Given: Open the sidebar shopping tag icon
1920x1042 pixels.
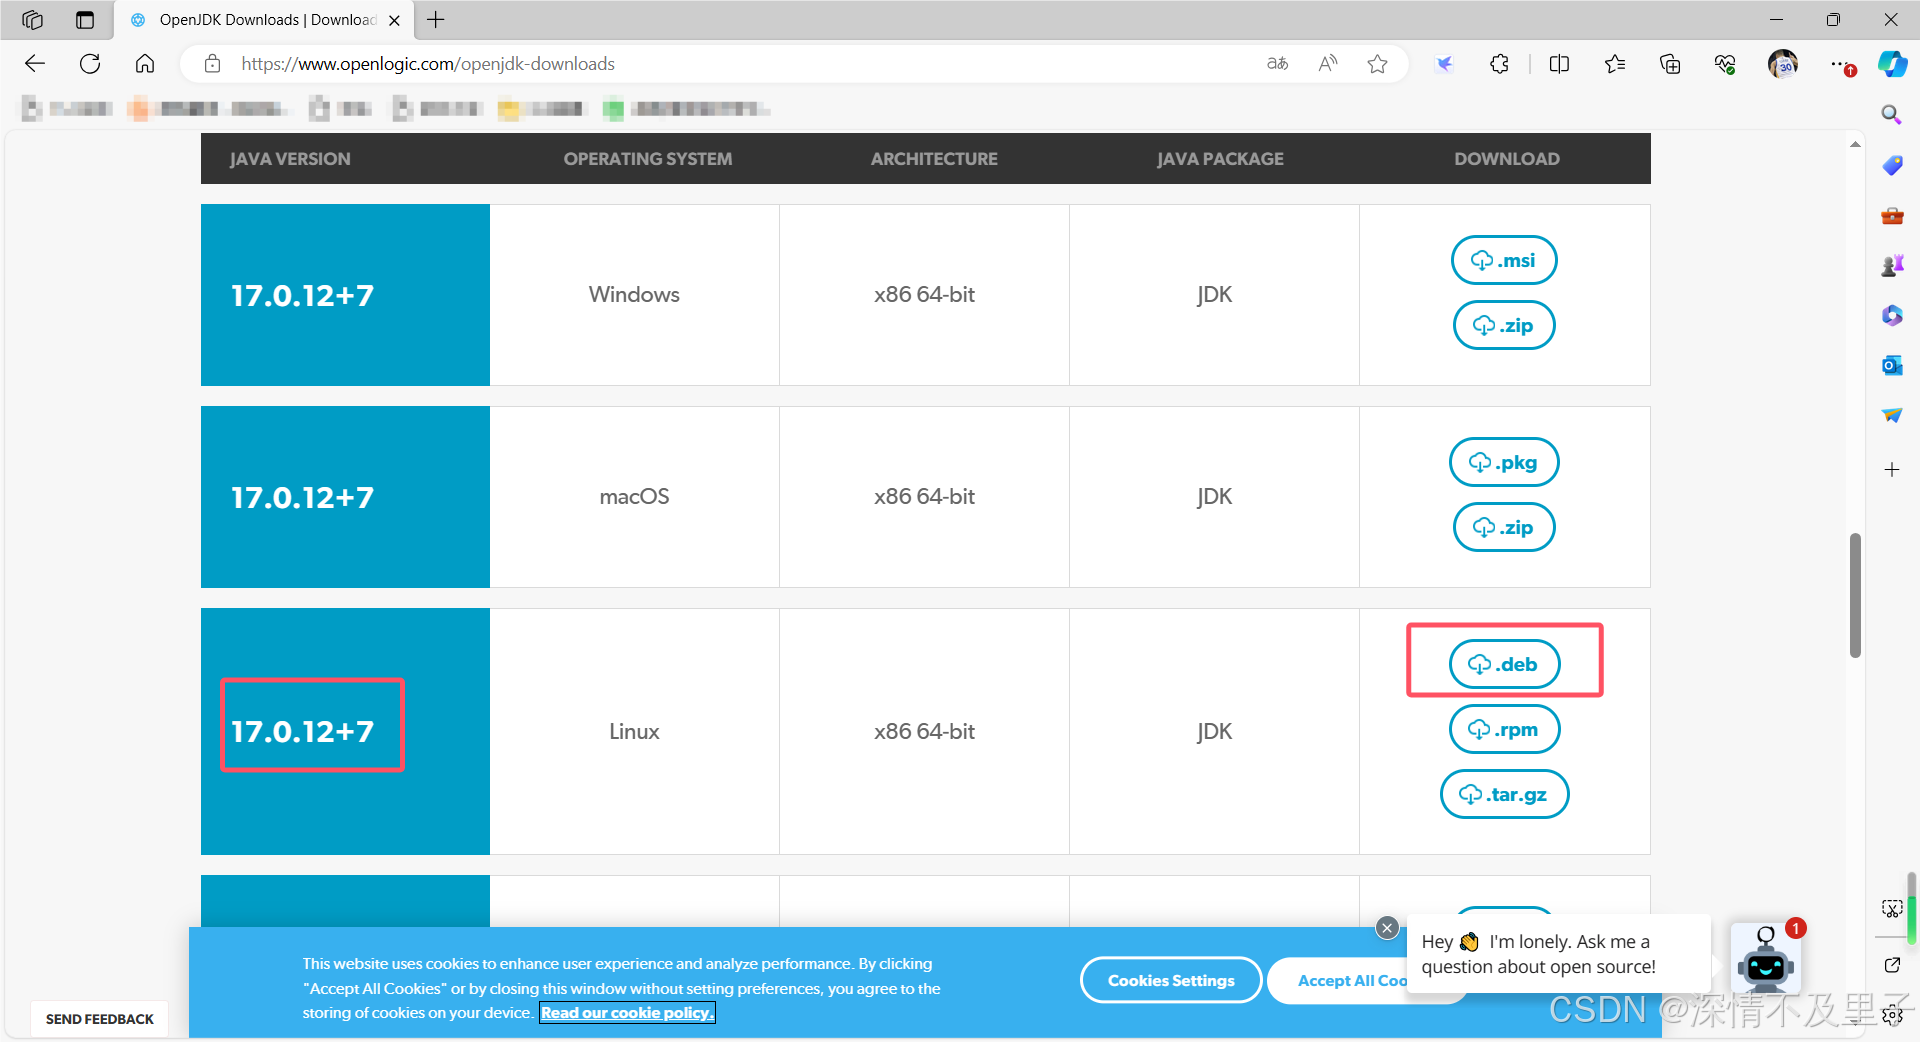Looking at the screenshot, I should pos(1892,165).
